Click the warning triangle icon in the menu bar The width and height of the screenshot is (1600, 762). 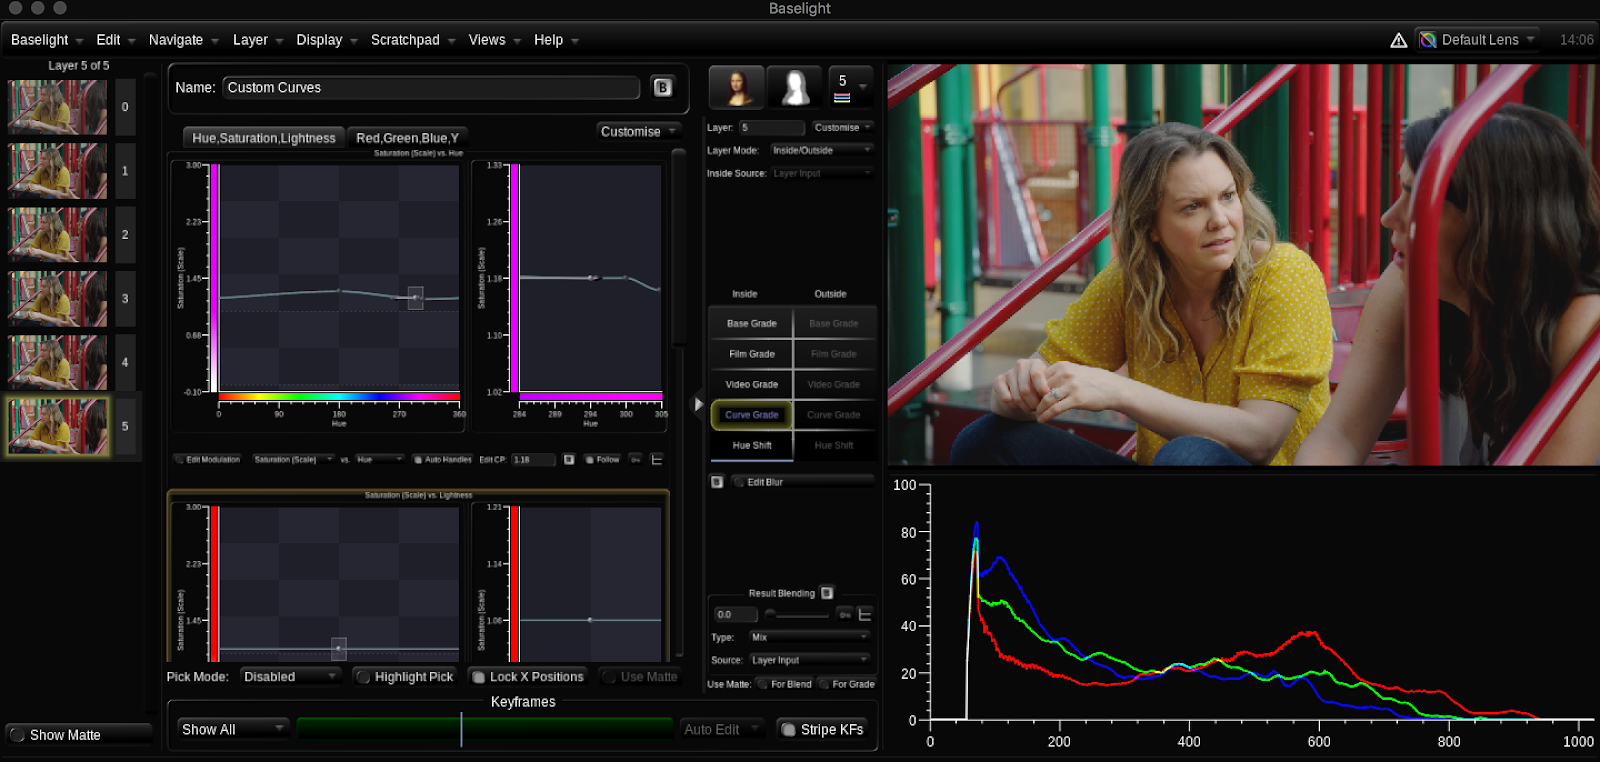coord(1398,40)
